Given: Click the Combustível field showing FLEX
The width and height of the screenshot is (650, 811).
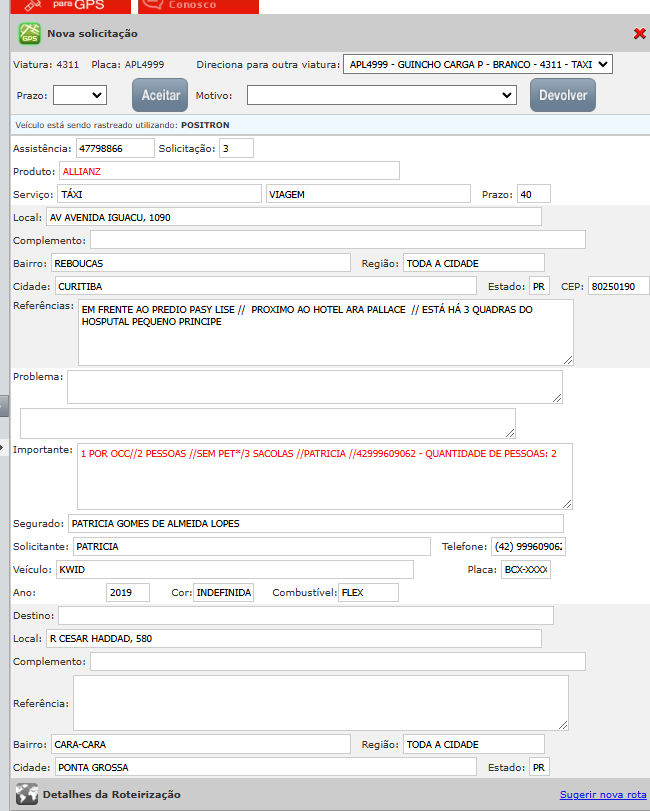Looking at the screenshot, I should [368, 592].
